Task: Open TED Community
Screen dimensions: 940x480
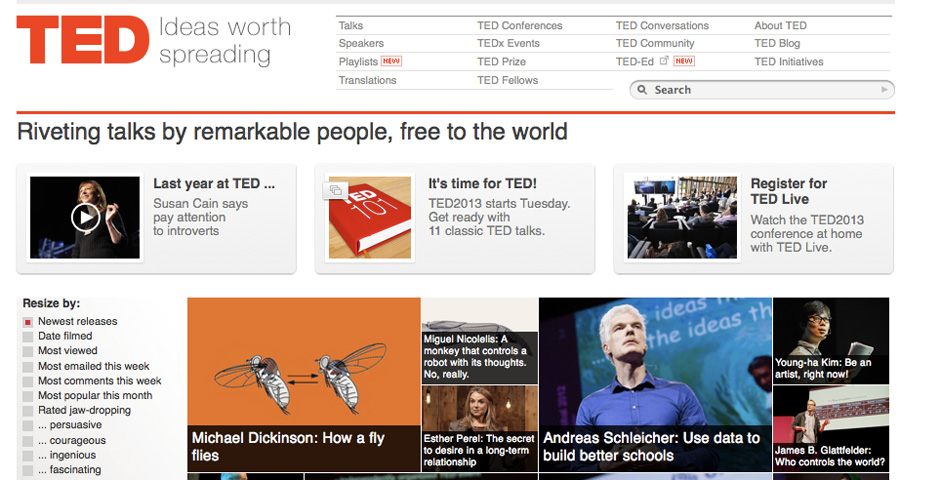Action: point(655,43)
